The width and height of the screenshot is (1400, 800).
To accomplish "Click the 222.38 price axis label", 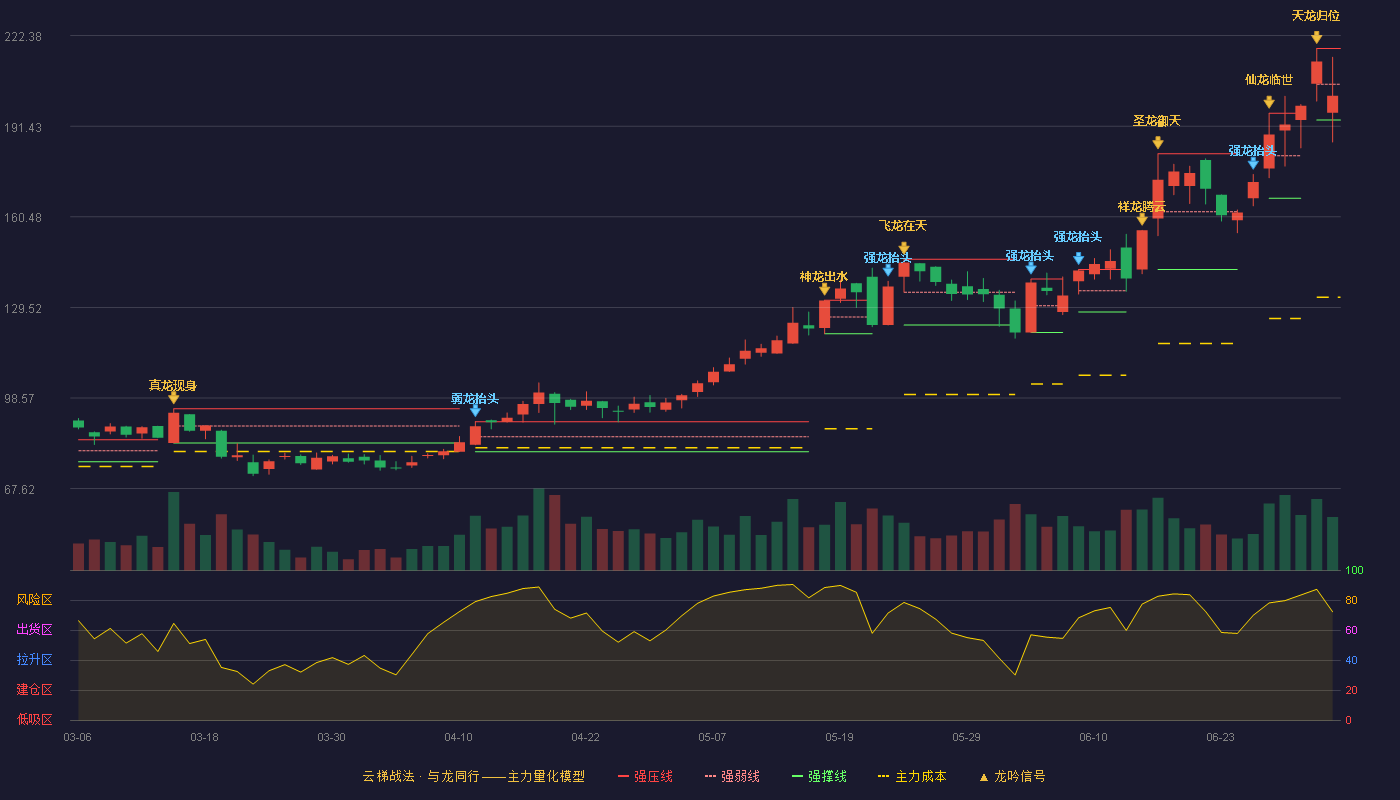I will (23, 36).
